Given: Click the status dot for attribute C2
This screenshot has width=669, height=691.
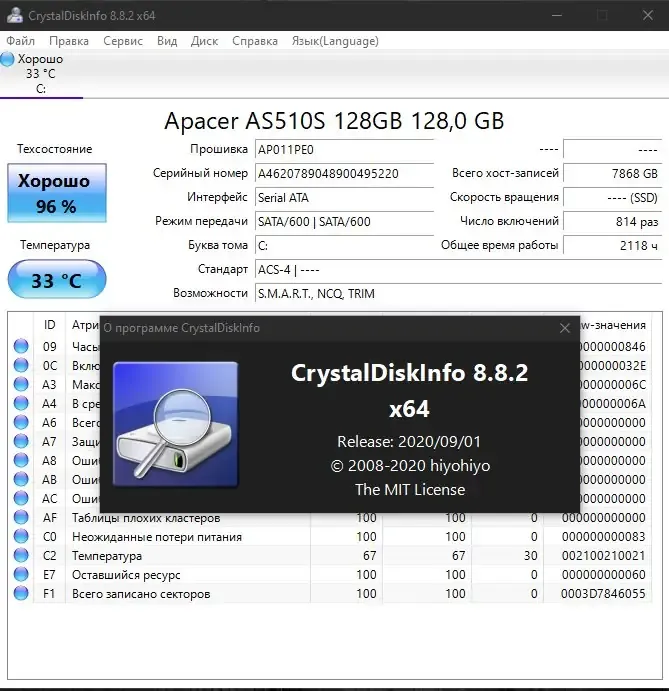Looking at the screenshot, I should pos(21,555).
